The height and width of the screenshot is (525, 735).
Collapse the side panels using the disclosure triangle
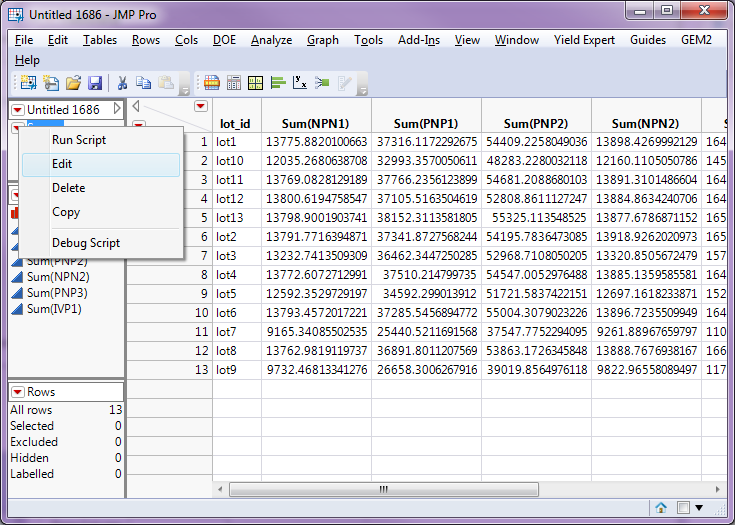point(136,106)
